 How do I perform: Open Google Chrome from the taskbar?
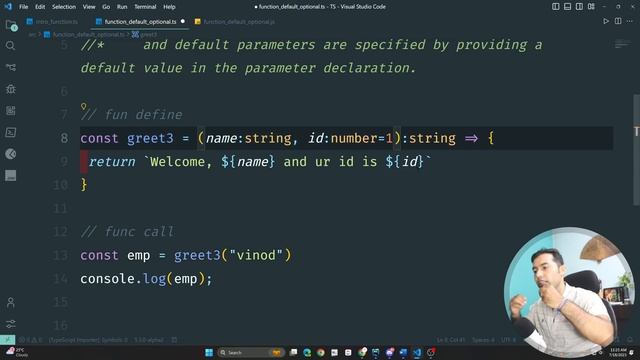coord(321,352)
